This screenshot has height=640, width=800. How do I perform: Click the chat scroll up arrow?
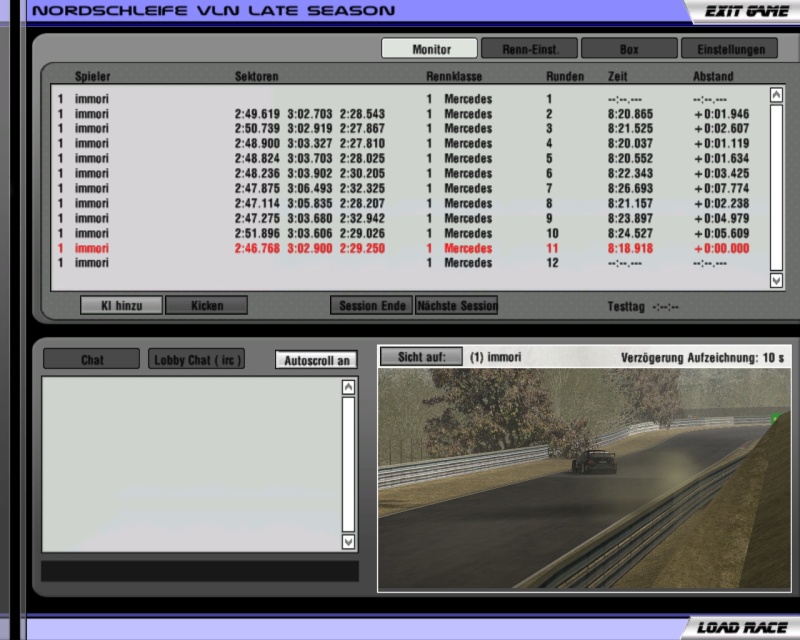click(348, 386)
